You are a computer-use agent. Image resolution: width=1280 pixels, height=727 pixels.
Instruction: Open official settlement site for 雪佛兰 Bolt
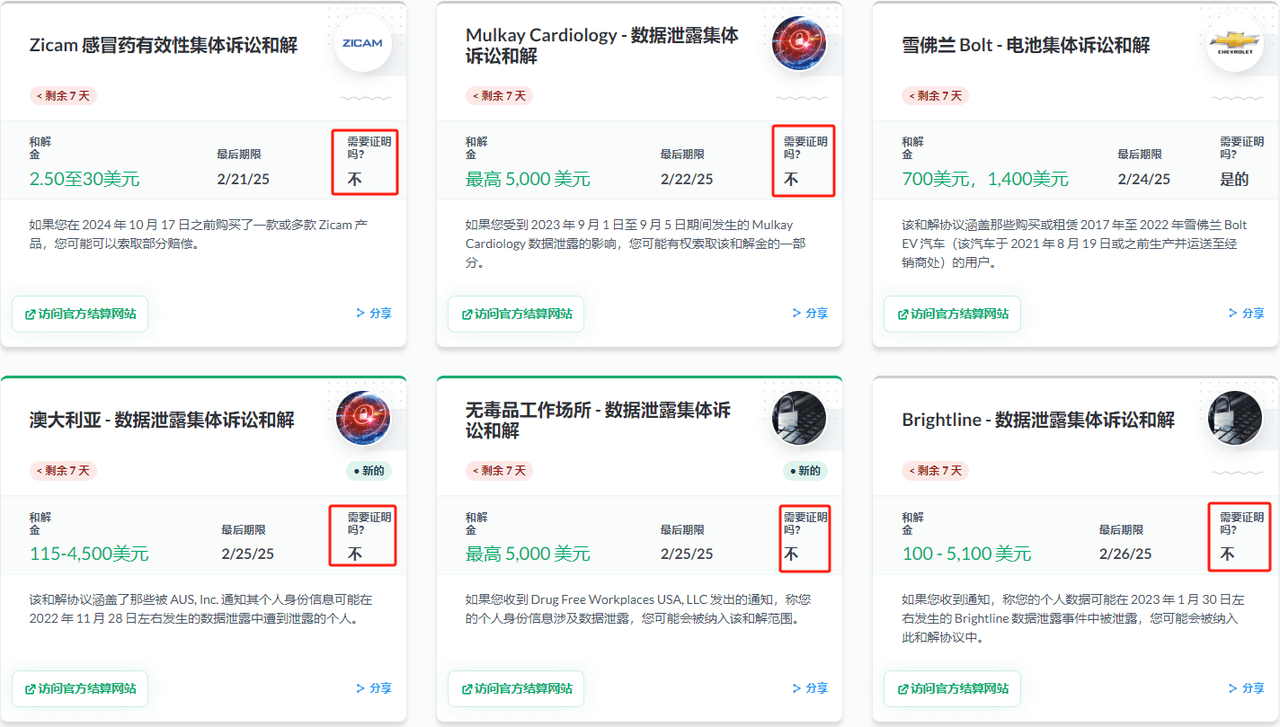click(x=952, y=314)
